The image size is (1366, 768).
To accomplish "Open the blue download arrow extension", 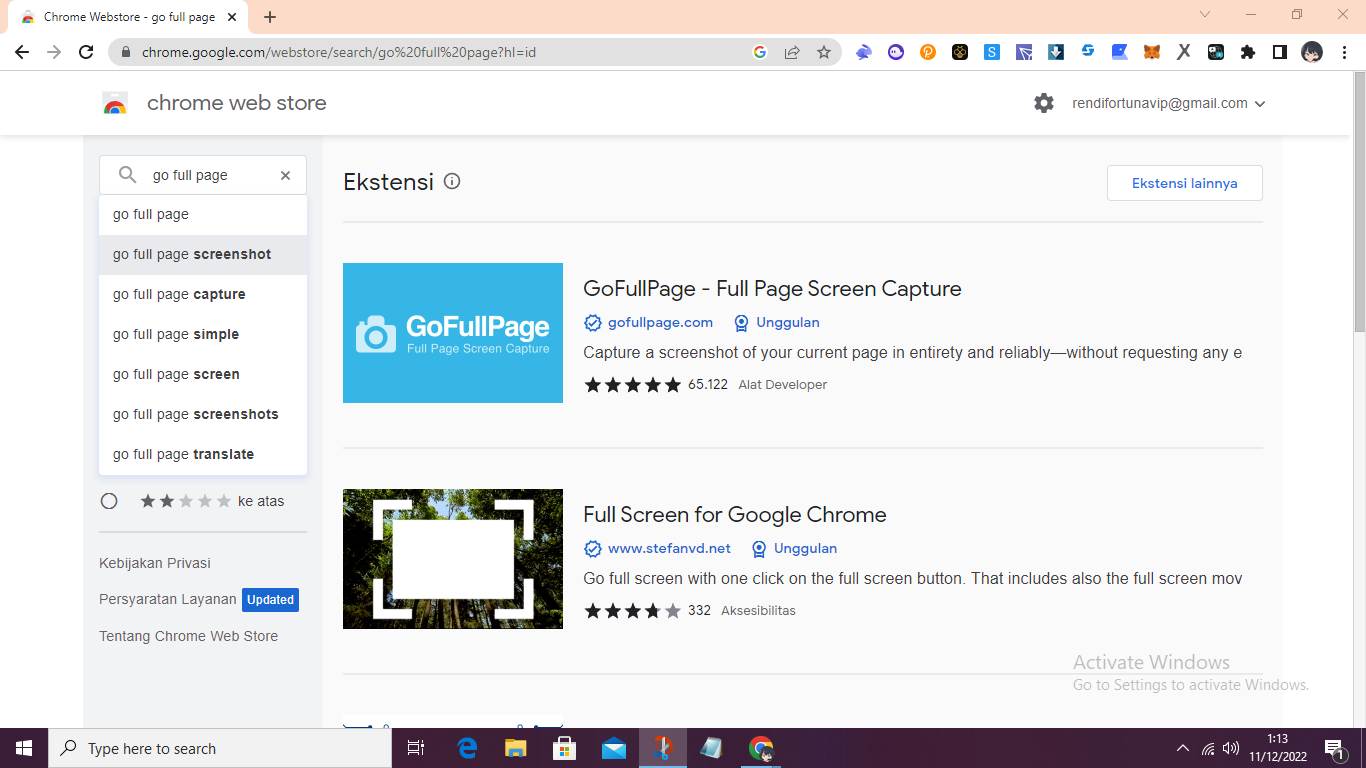I will (x=1056, y=52).
